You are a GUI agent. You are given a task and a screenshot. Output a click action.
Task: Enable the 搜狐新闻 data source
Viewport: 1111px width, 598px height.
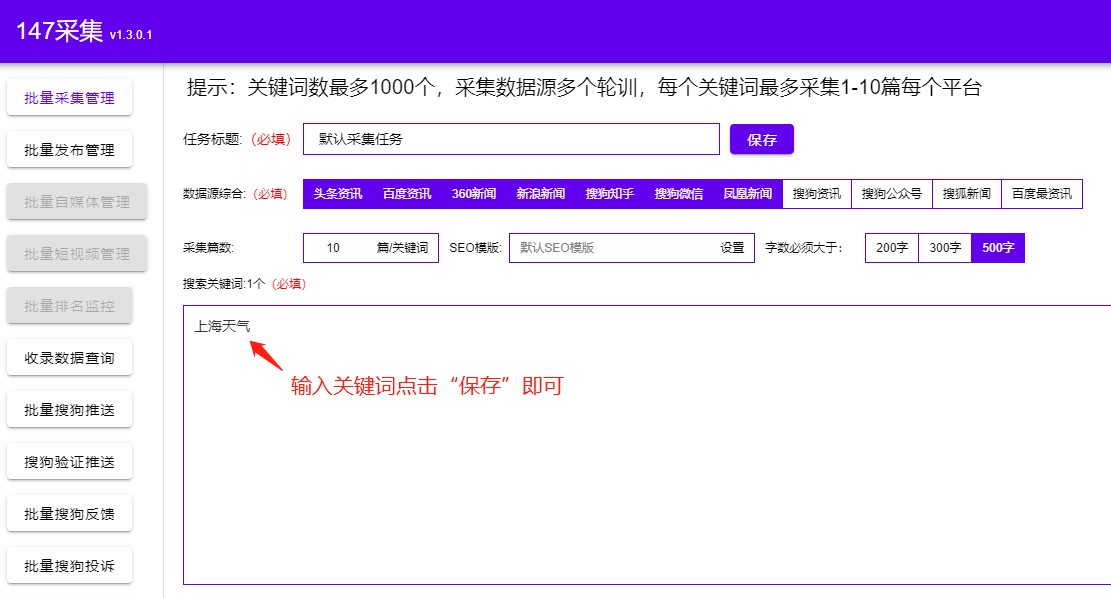tap(967, 193)
